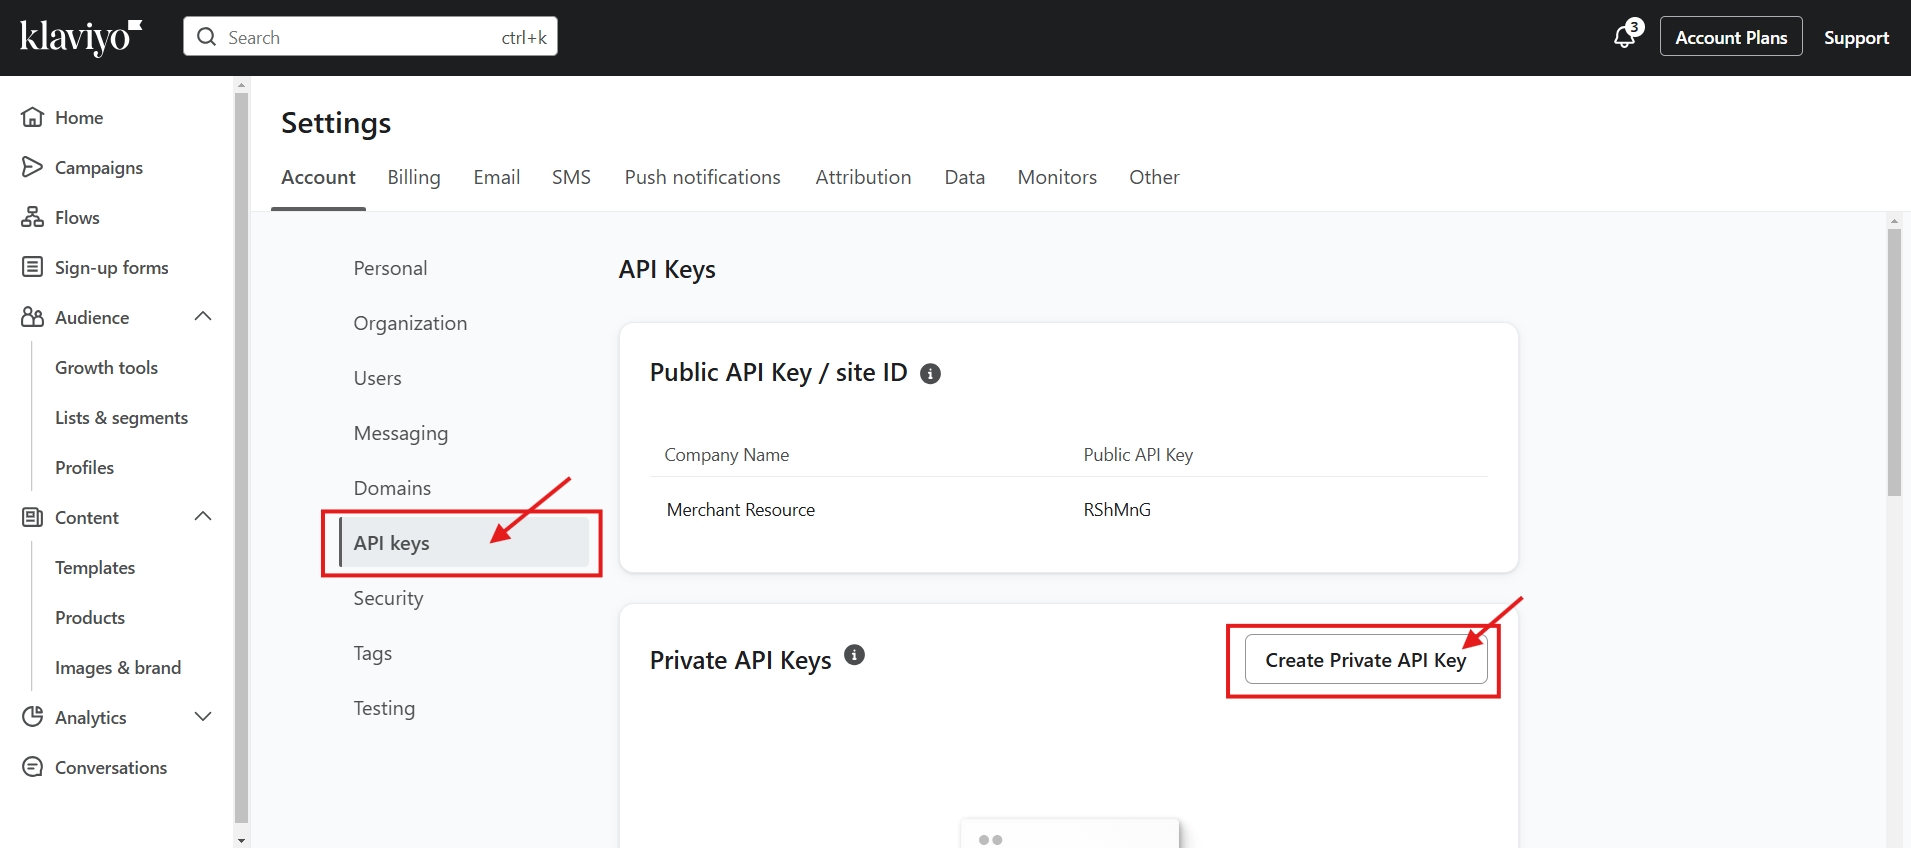Open the Support link
The image size is (1911, 848).
(x=1856, y=37)
